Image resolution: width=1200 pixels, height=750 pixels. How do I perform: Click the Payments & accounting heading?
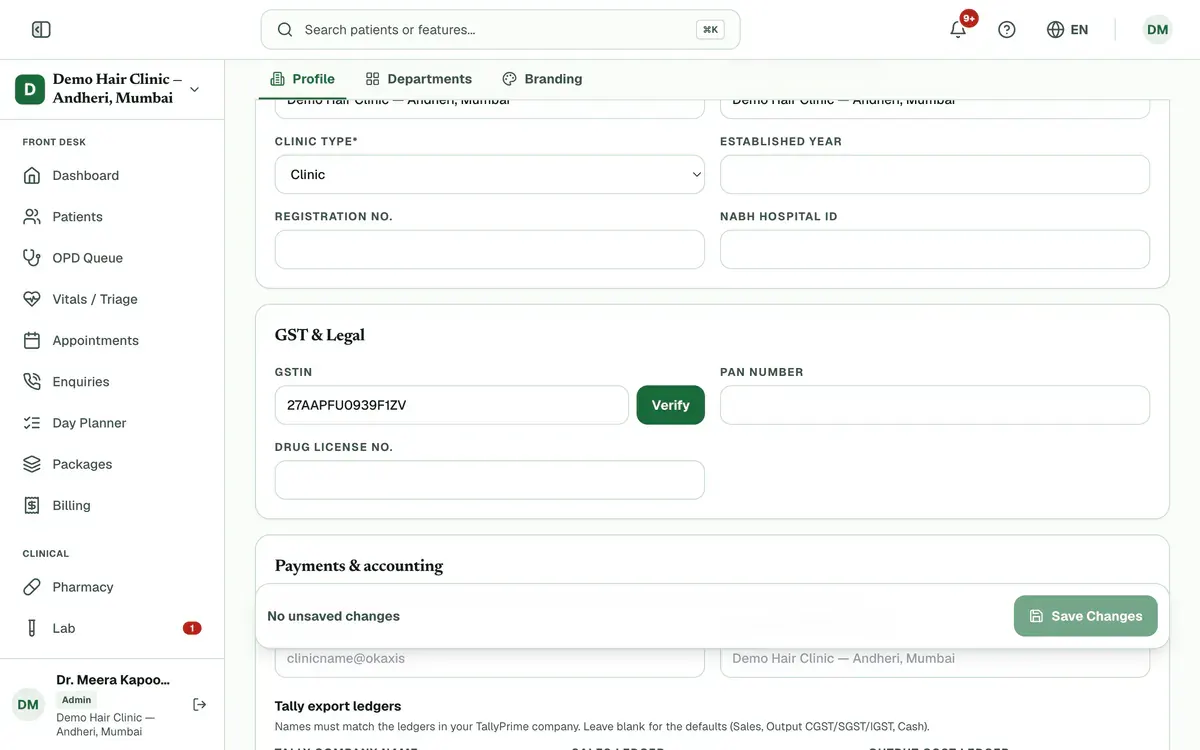tap(359, 566)
